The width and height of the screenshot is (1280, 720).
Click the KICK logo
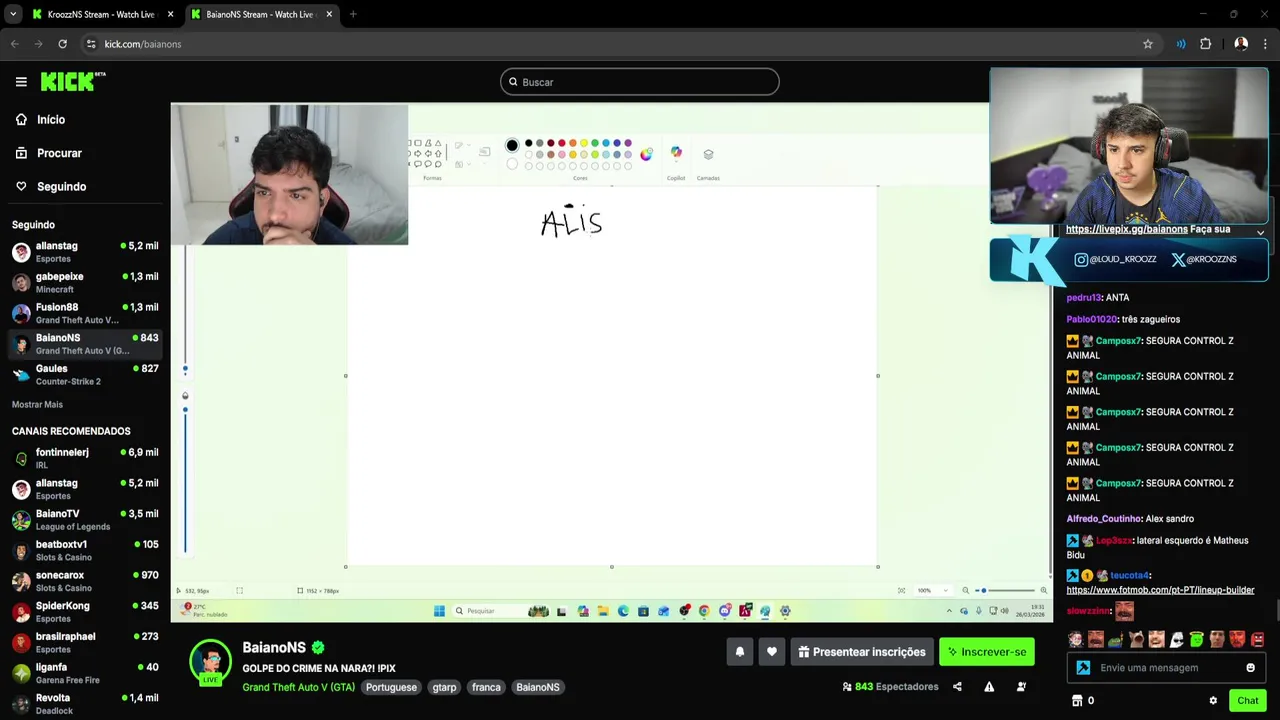72,82
